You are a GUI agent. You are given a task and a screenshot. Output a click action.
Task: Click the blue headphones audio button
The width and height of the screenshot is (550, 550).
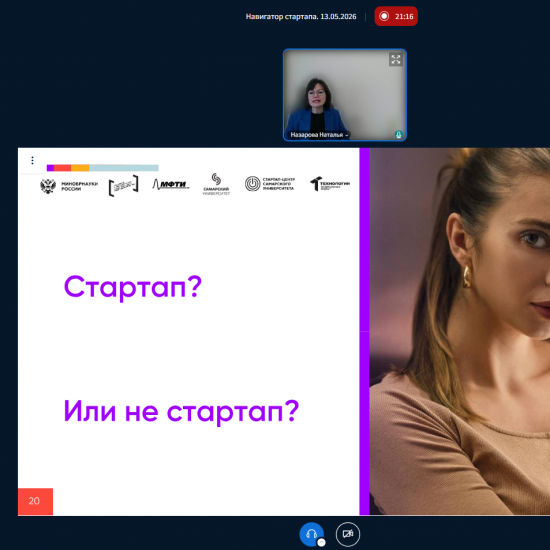pos(311,534)
